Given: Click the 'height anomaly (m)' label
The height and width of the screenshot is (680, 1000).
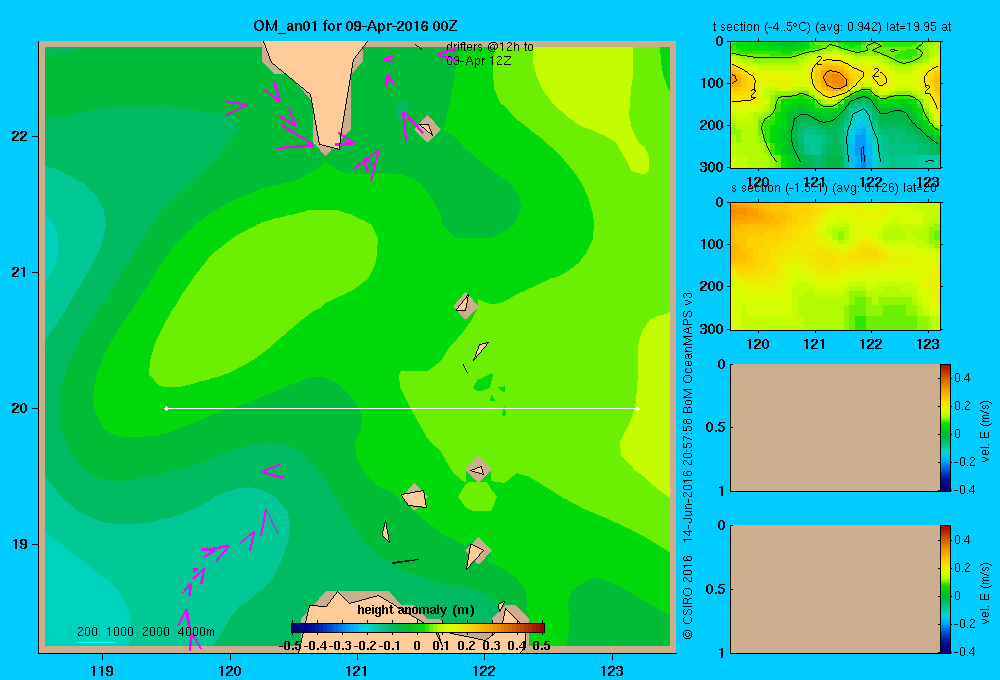Looking at the screenshot, I should [416, 610].
